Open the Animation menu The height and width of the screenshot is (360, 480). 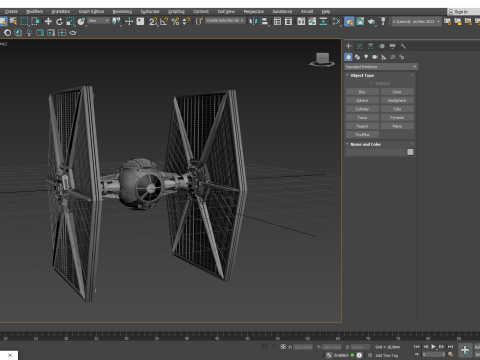click(61, 12)
